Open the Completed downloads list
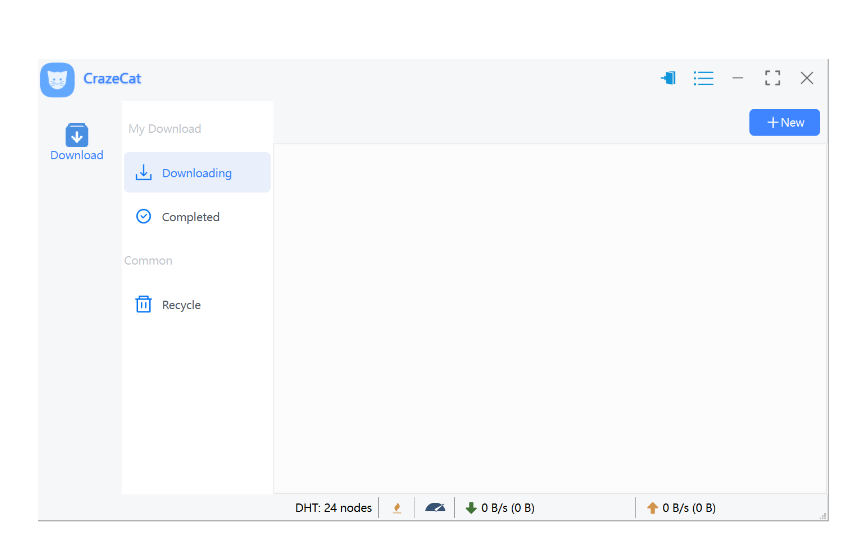This screenshot has height=535, width=865. (197, 217)
